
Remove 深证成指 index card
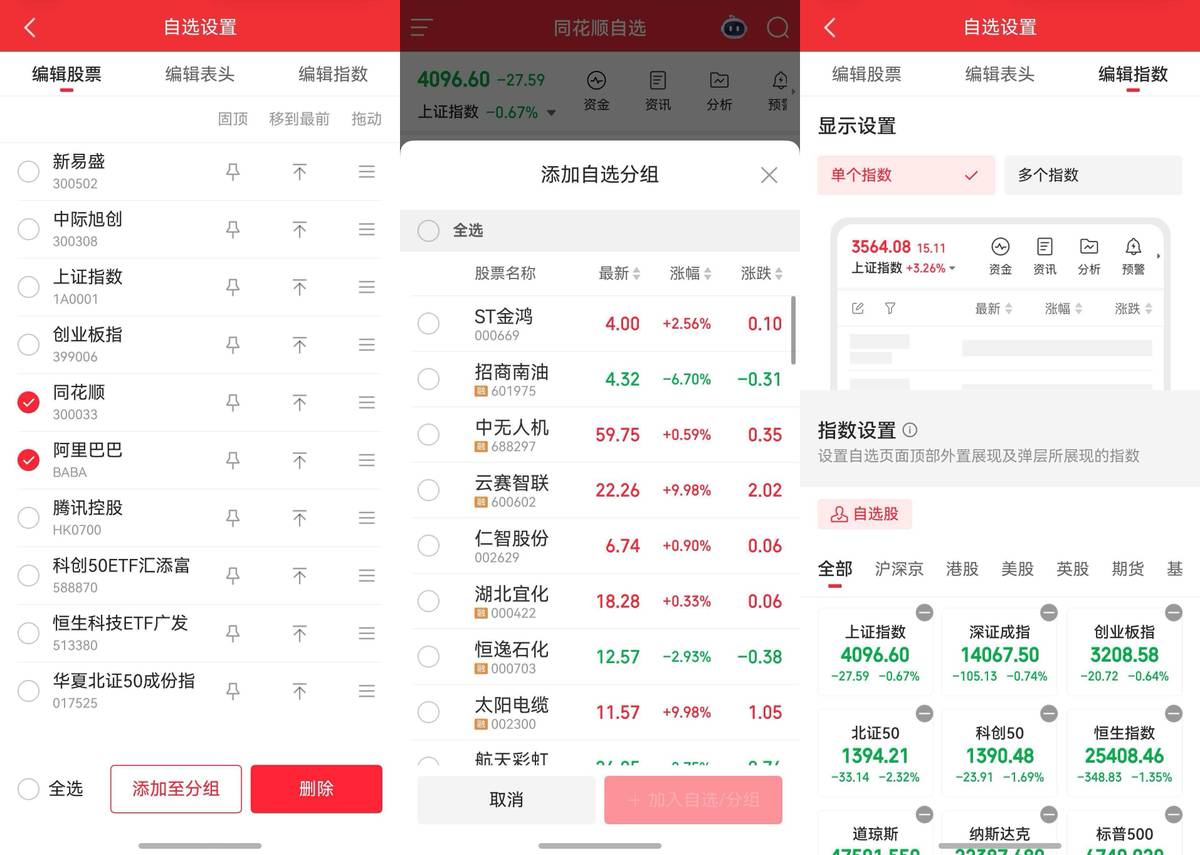1049,612
